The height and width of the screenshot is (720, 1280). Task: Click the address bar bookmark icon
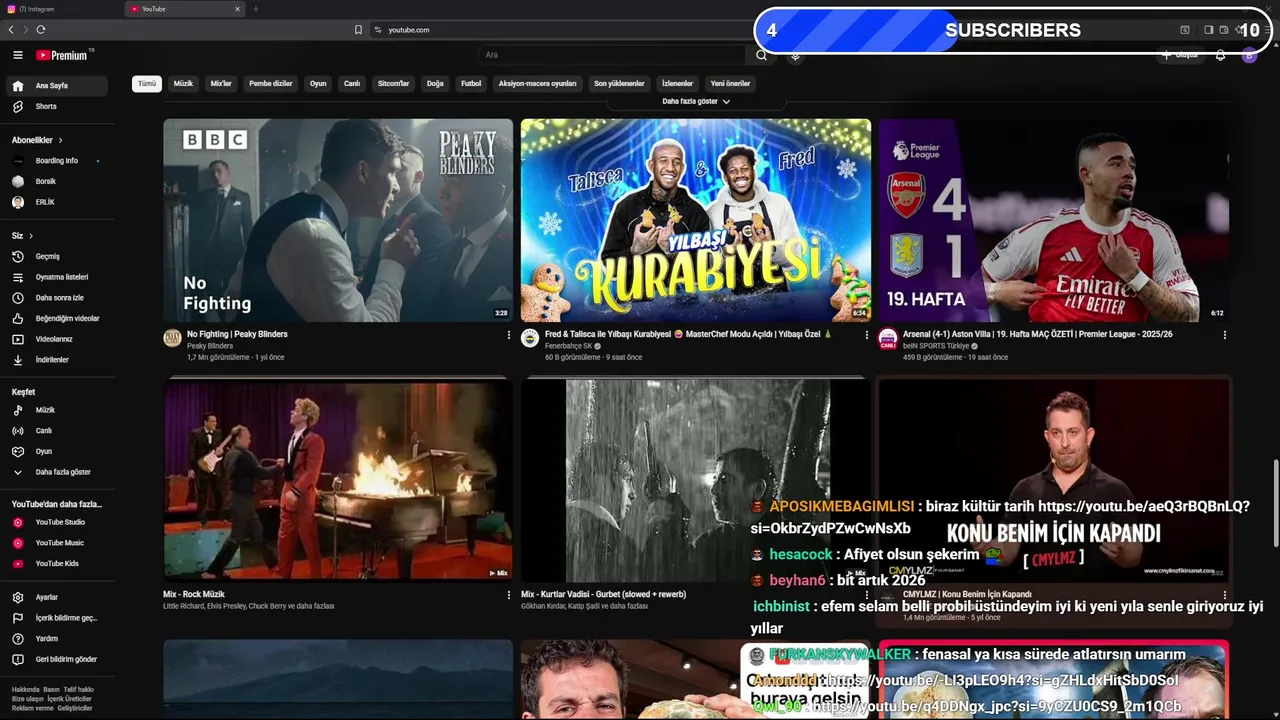click(x=358, y=30)
